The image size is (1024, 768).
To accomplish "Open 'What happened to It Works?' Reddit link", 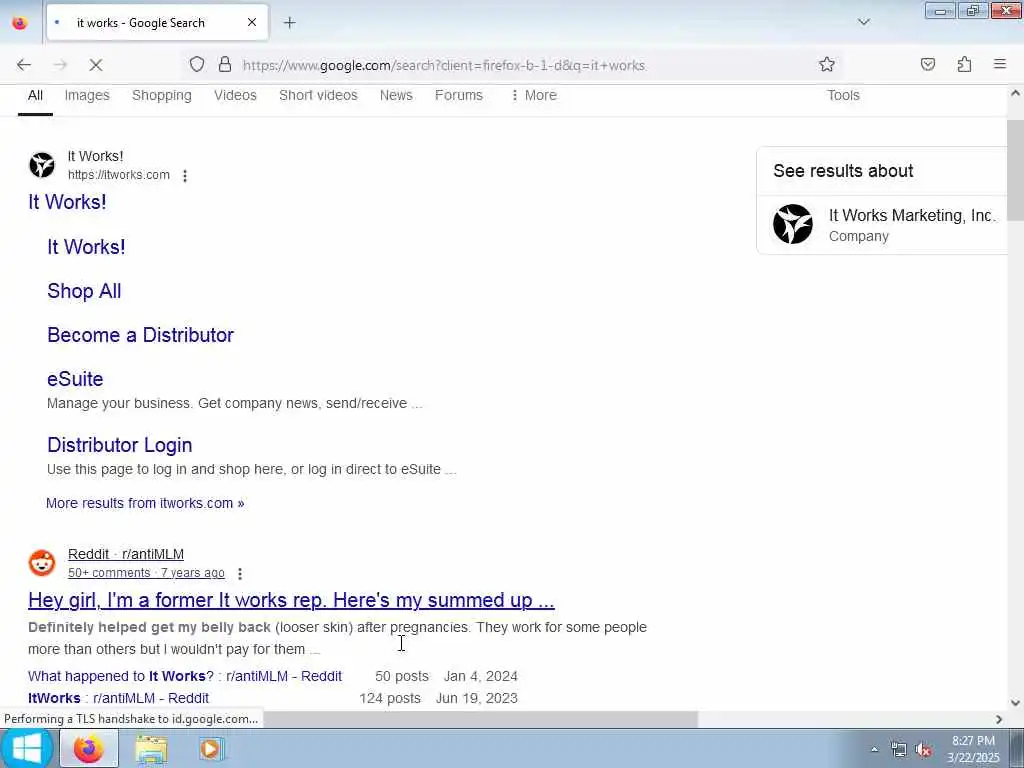I will point(185,676).
